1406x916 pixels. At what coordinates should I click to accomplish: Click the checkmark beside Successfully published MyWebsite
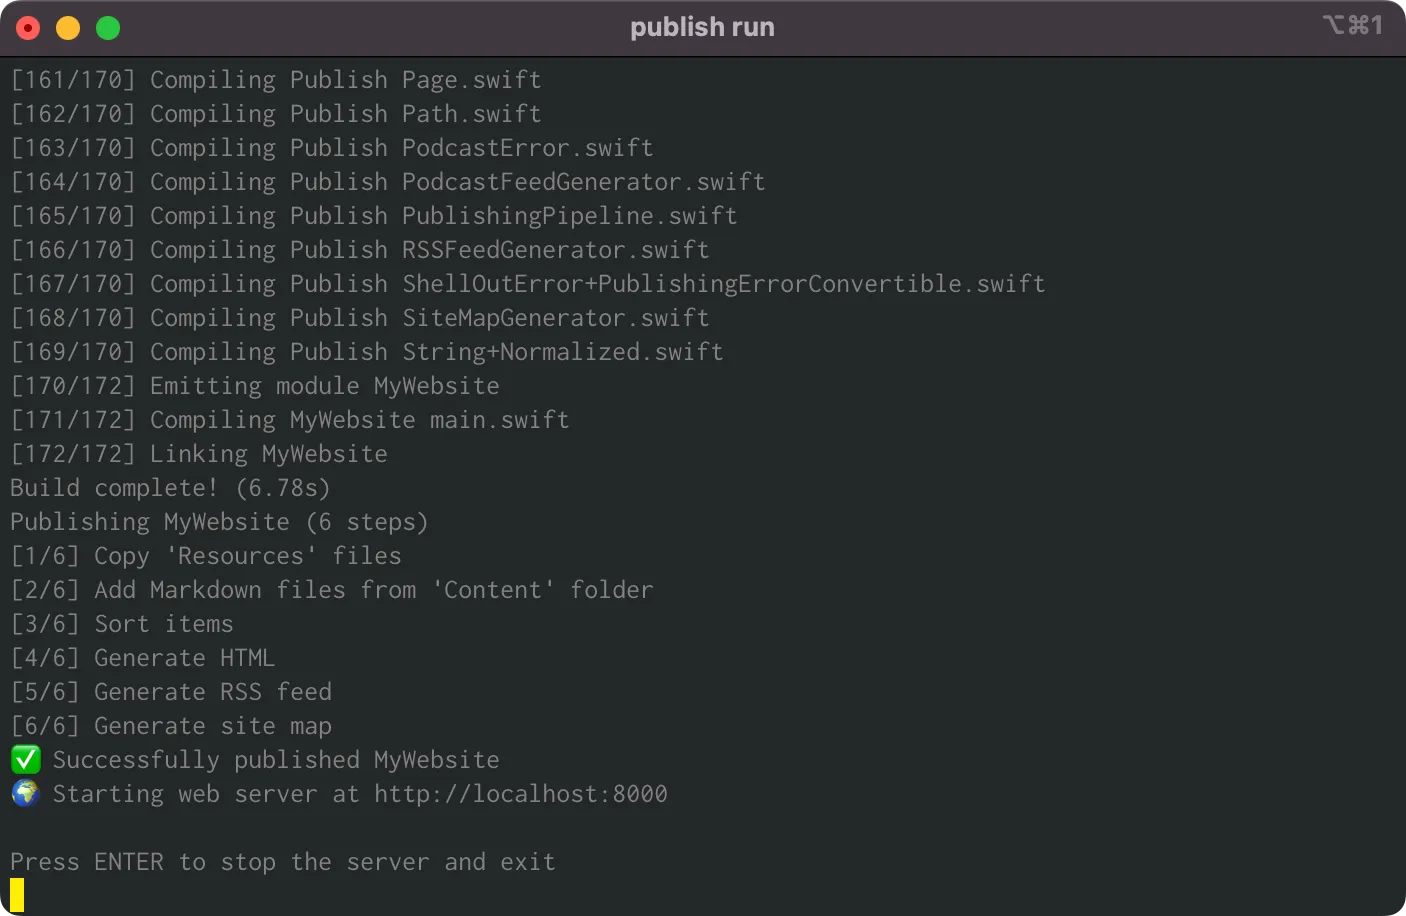(25, 759)
